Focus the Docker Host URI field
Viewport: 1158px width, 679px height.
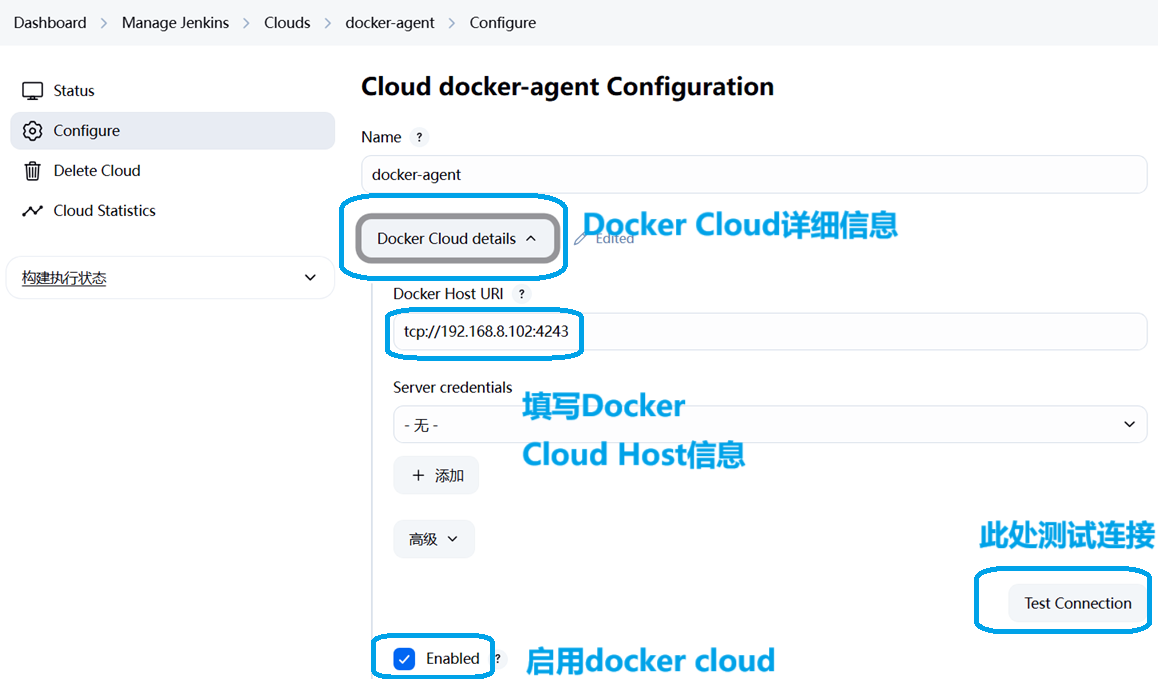point(770,331)
